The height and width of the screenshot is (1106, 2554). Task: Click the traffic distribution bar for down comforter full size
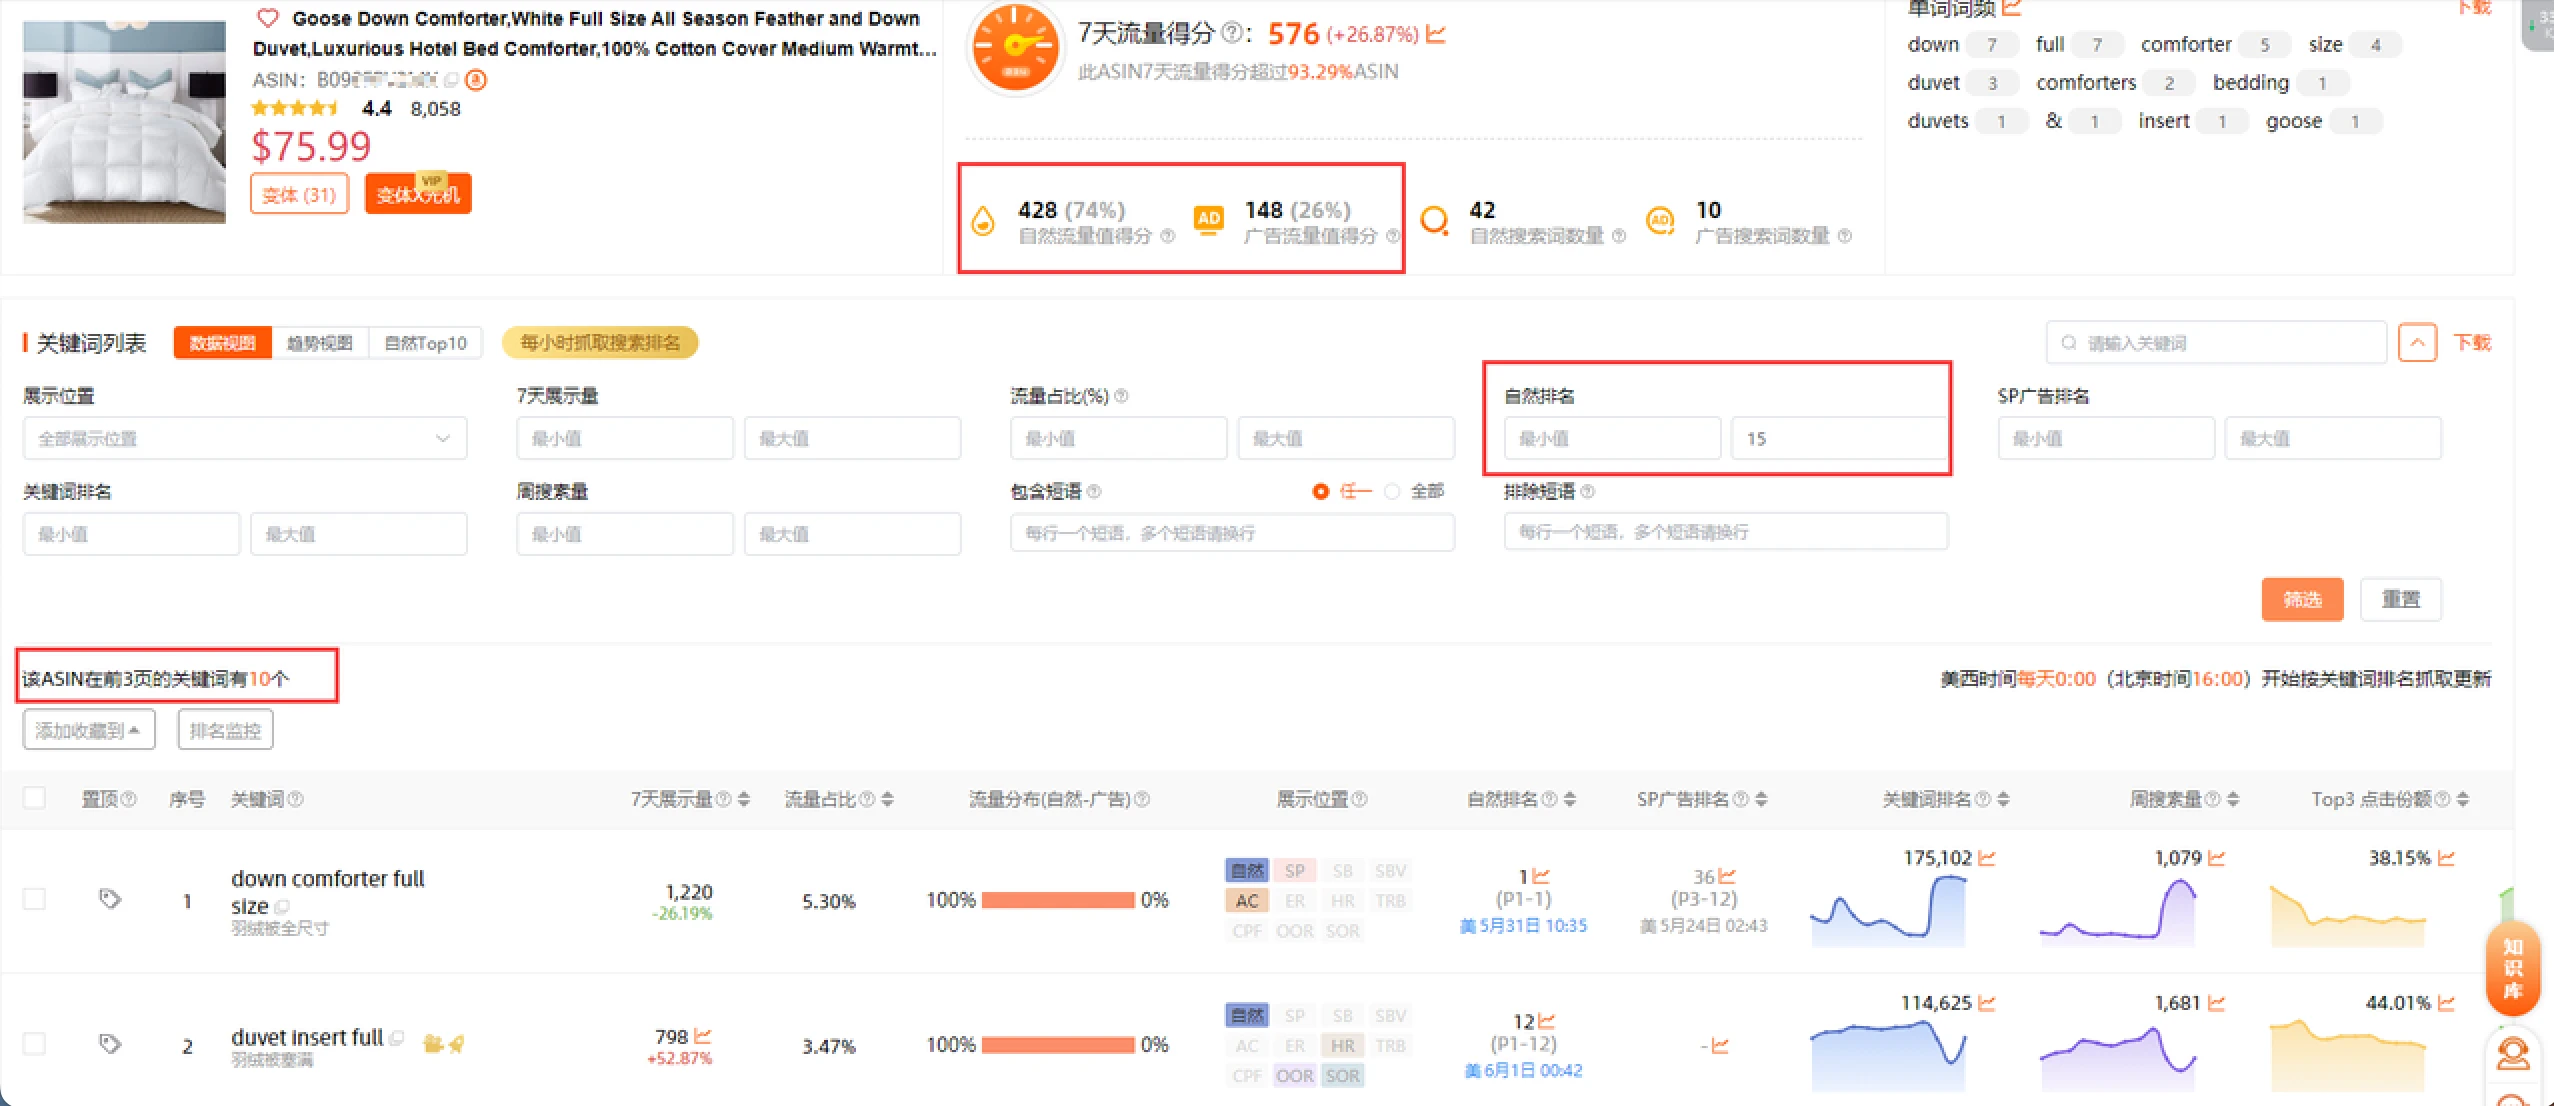point(1058,900)
